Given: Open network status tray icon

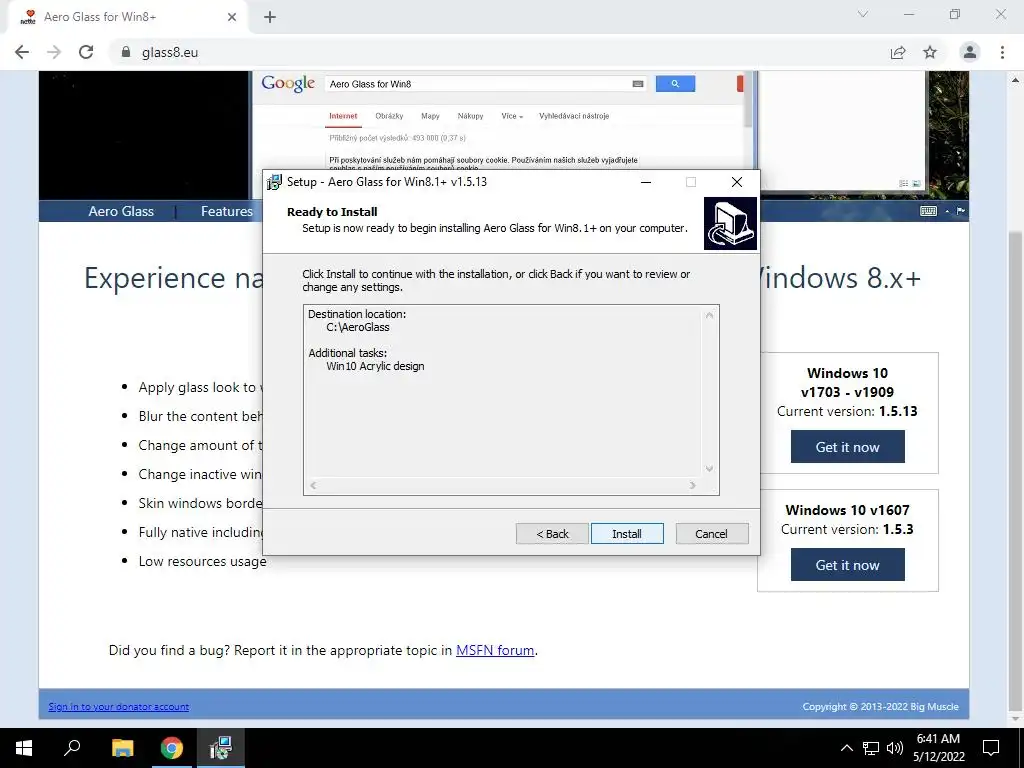Looking at the screenshot, I should click(x=871, y=748).
